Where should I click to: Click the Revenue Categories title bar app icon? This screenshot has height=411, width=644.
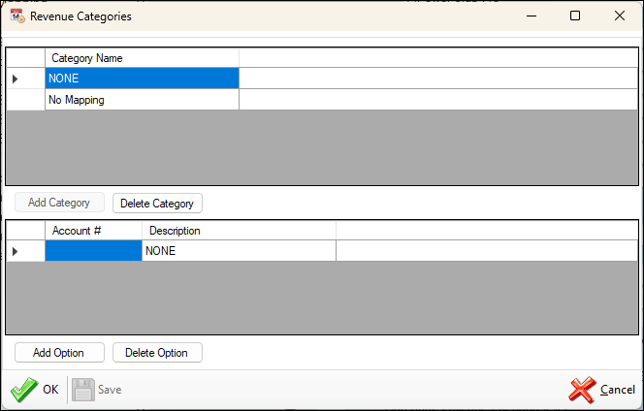18,16
